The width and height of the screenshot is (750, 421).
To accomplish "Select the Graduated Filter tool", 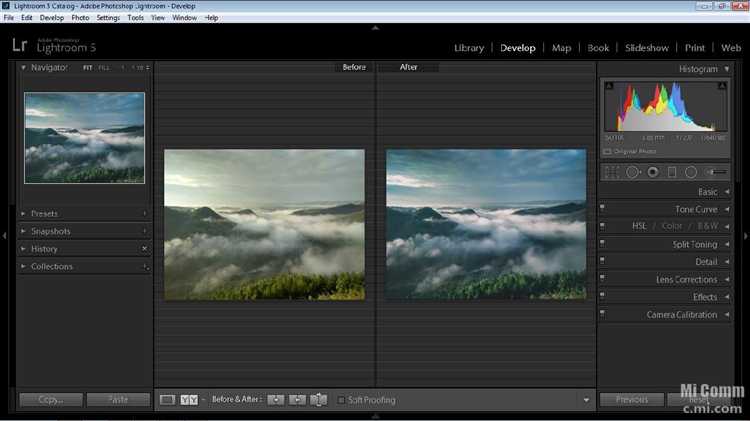I will tap(672, 172).
